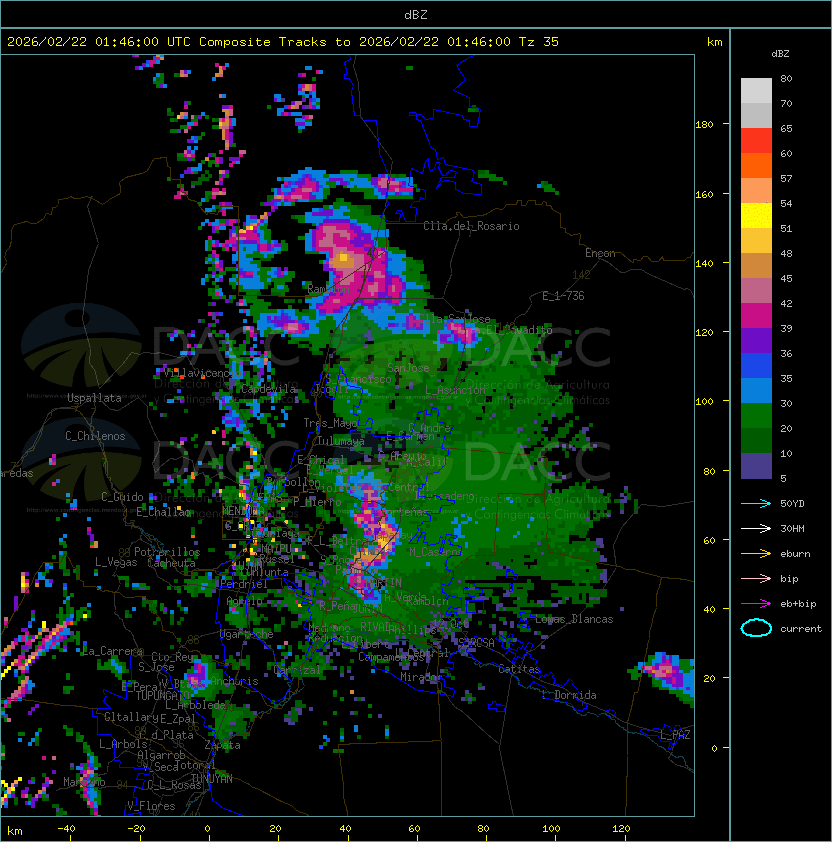Click the orange-yellow storm core near Ramblon
The image size is (832, 842).
pyautogui.click(x=343, y=260)
